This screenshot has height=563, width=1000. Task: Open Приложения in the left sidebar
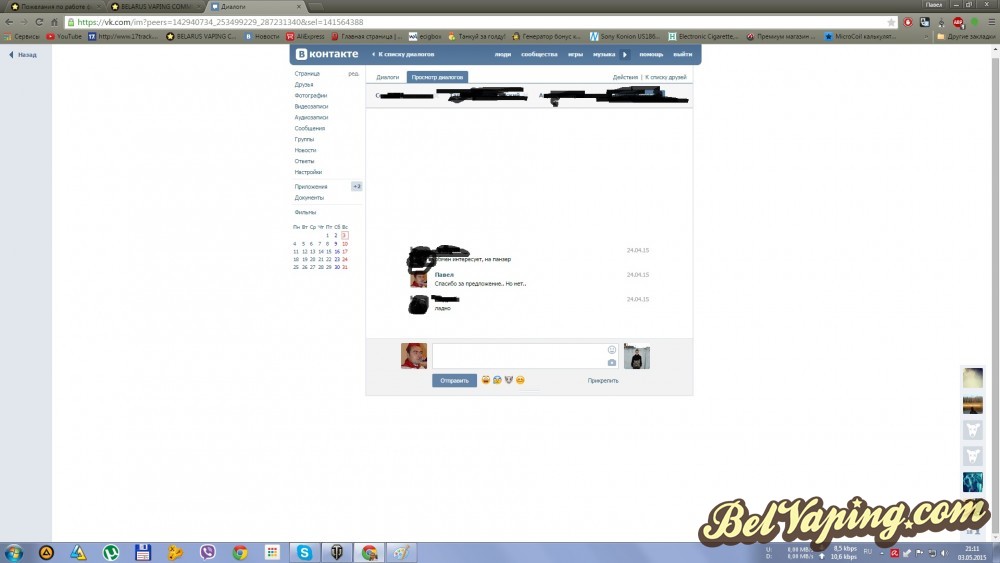(x=311, y=187)
